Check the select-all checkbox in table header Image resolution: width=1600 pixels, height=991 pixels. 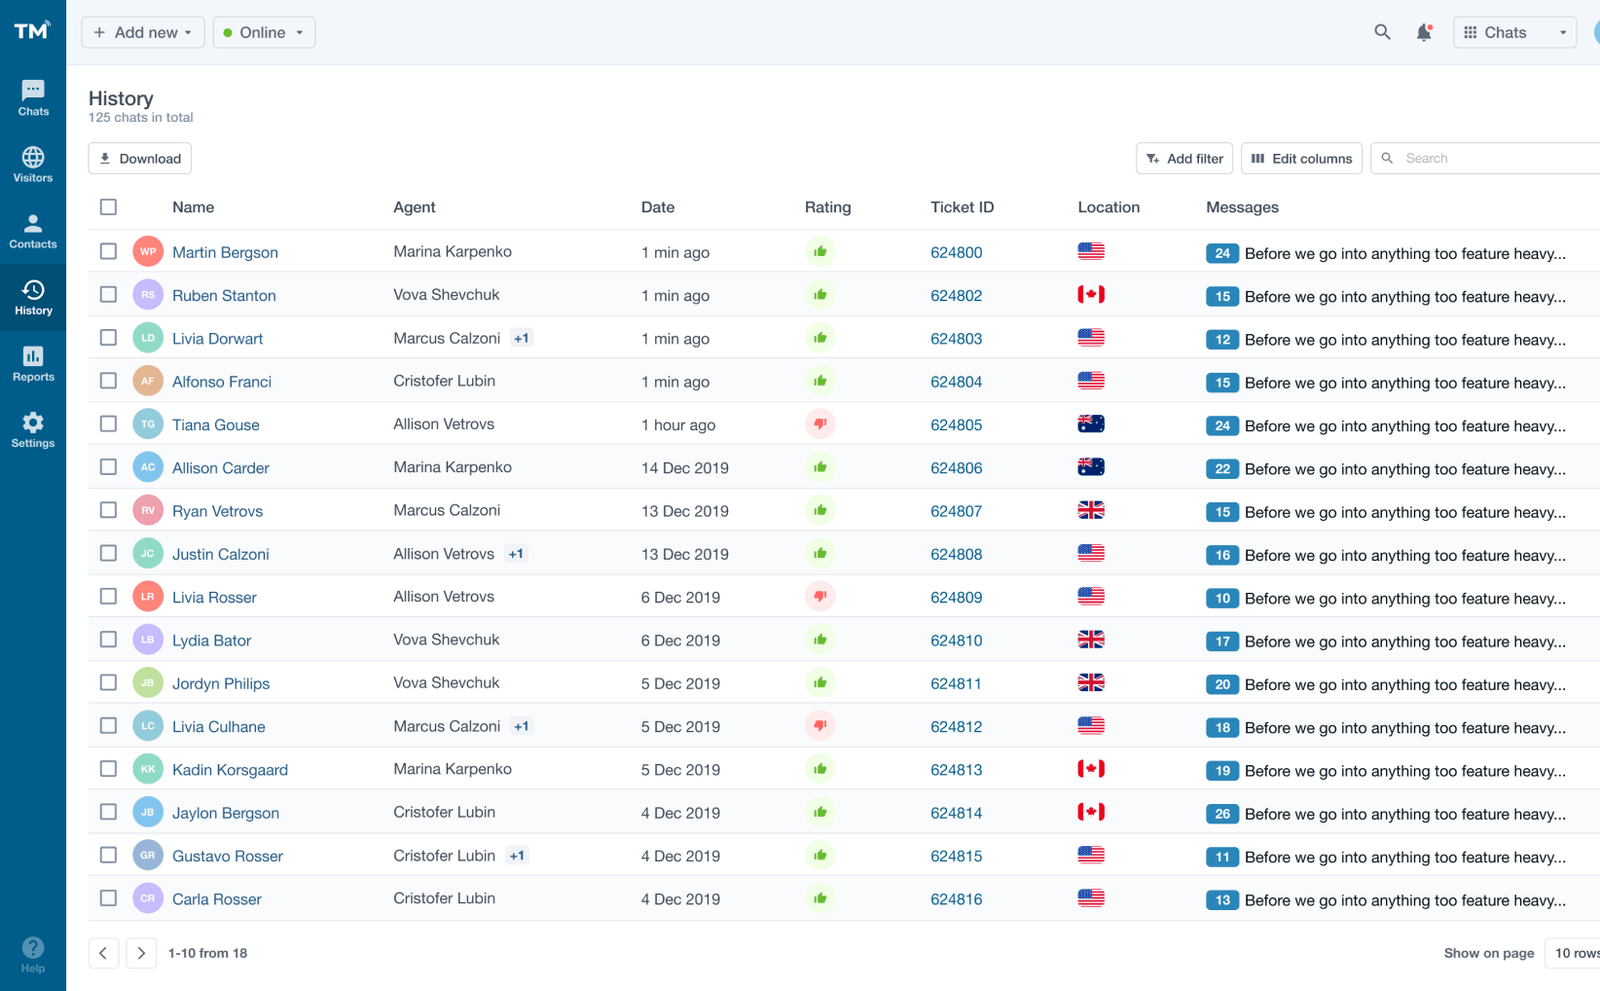click(108, 207)
